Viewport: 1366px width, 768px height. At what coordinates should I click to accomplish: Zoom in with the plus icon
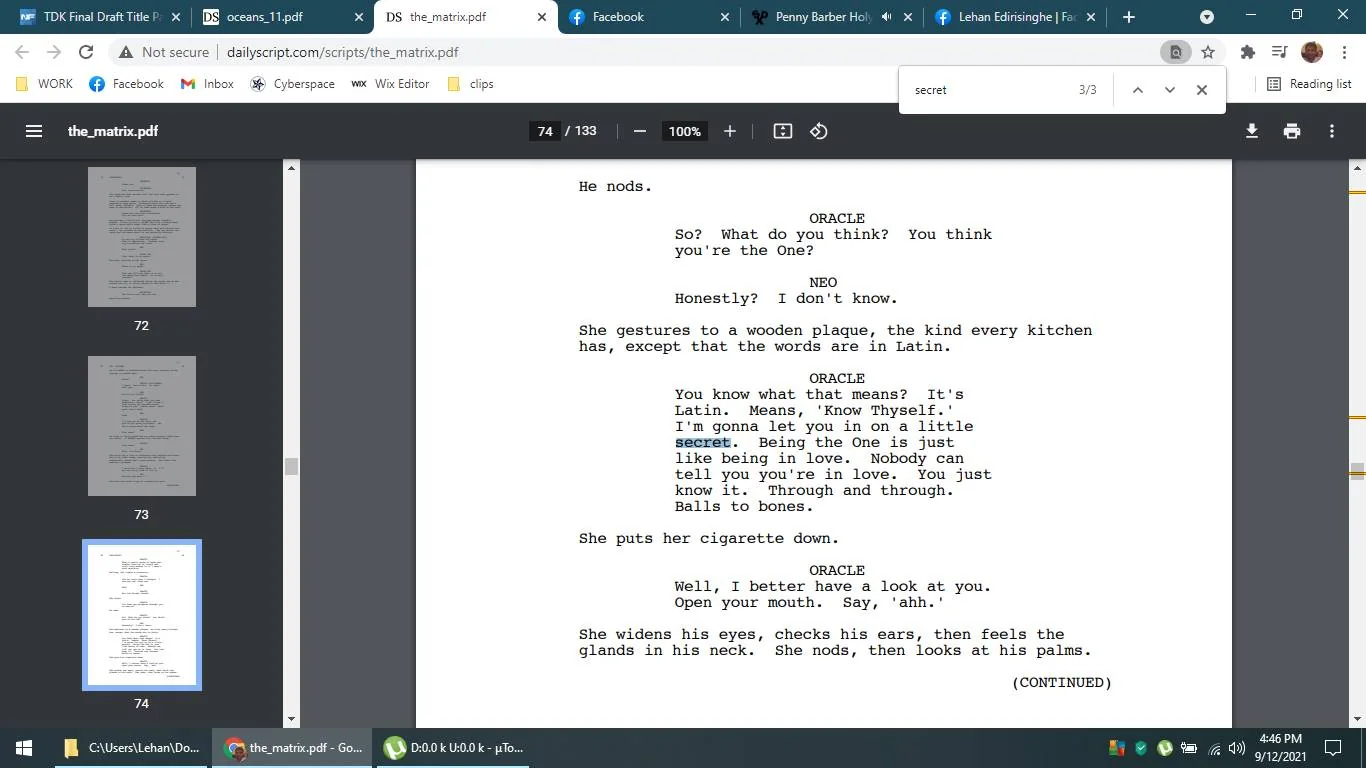point(730,131)
